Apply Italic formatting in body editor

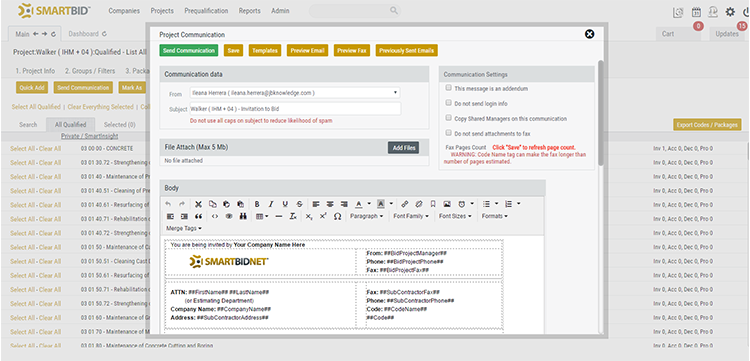pyautogui.click(x=271, y=204)
